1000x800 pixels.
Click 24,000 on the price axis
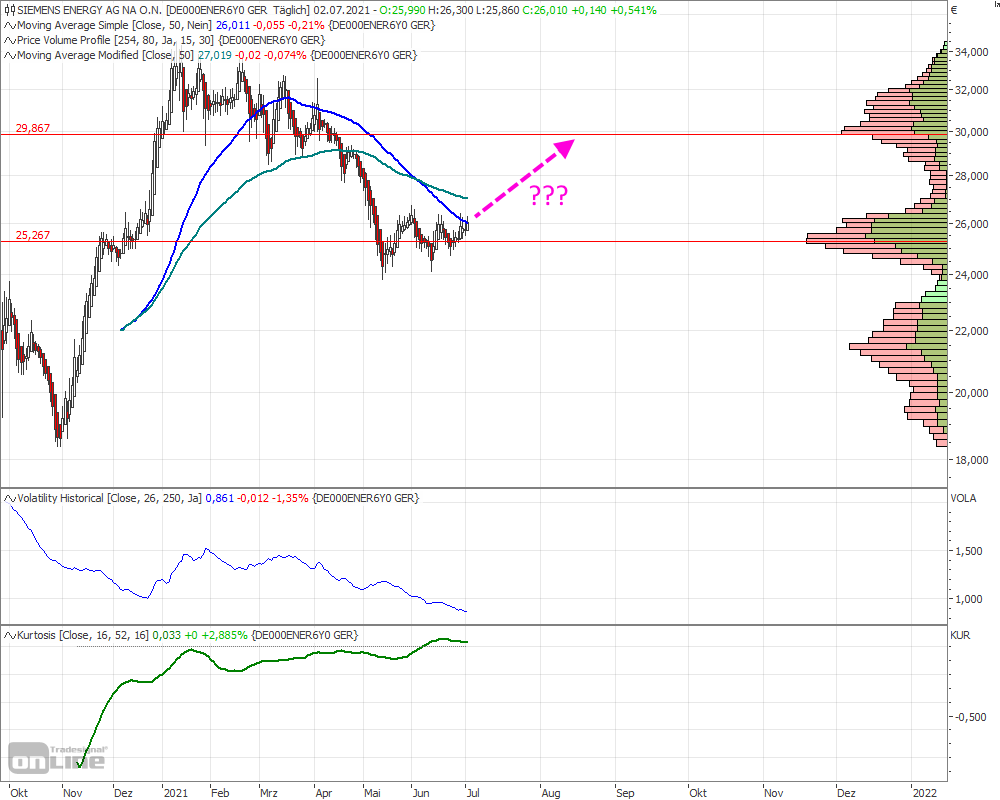pos(971,275)
